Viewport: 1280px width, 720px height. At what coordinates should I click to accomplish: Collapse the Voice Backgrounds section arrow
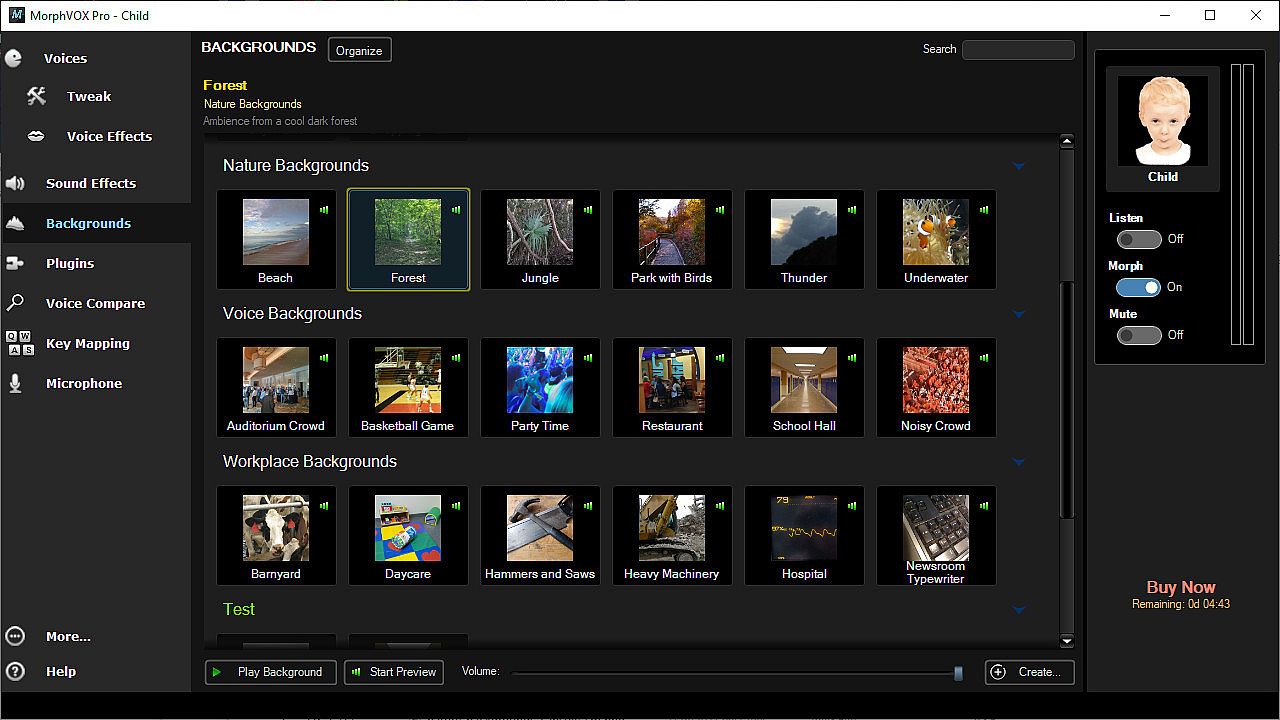[x=1018, y=314]
